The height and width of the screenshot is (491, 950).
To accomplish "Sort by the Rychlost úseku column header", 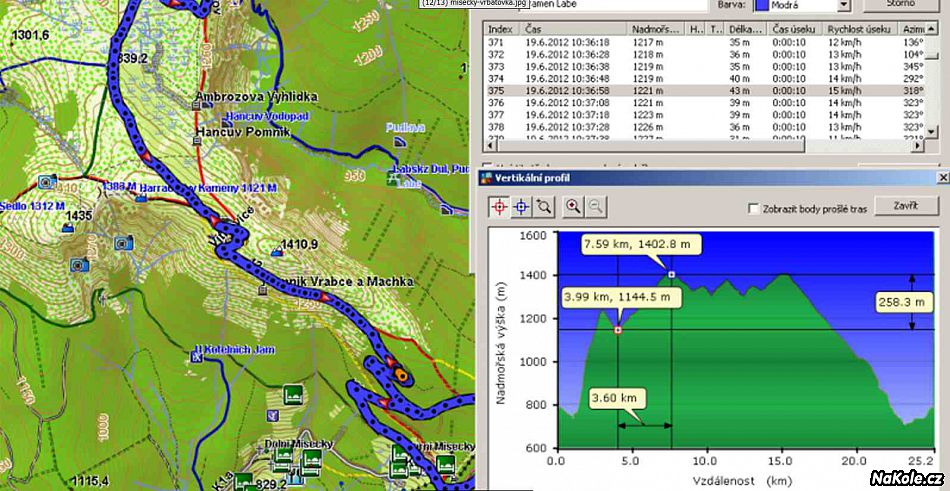I will tap(860, 29).
